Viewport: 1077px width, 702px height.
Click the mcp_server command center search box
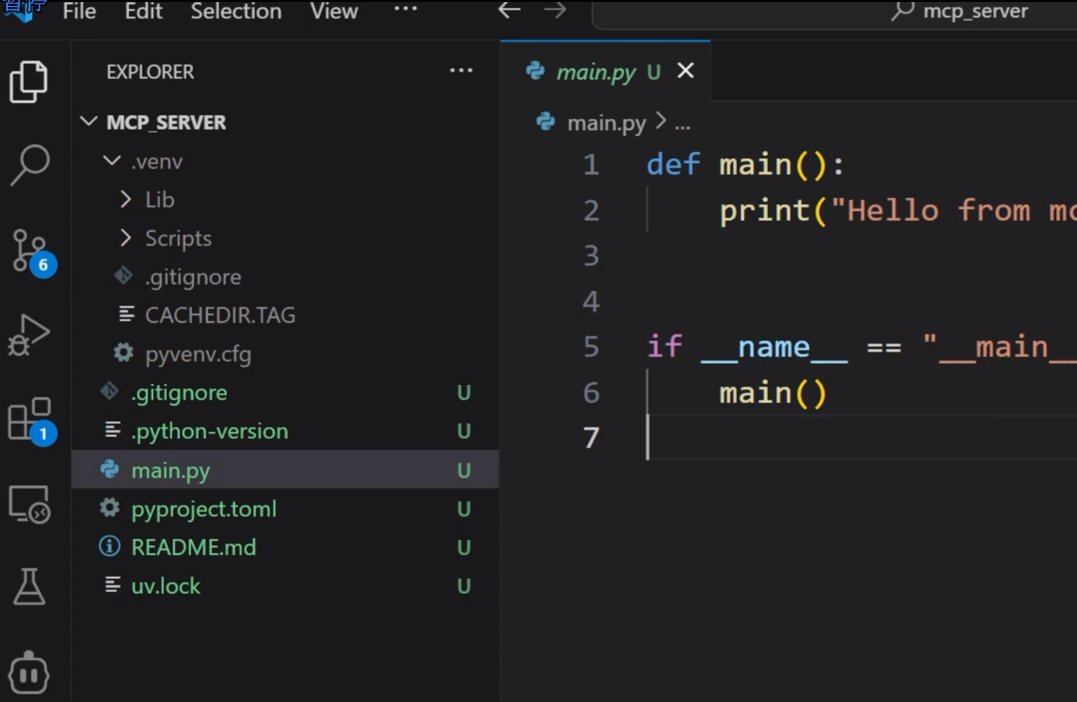pos(834,12)
